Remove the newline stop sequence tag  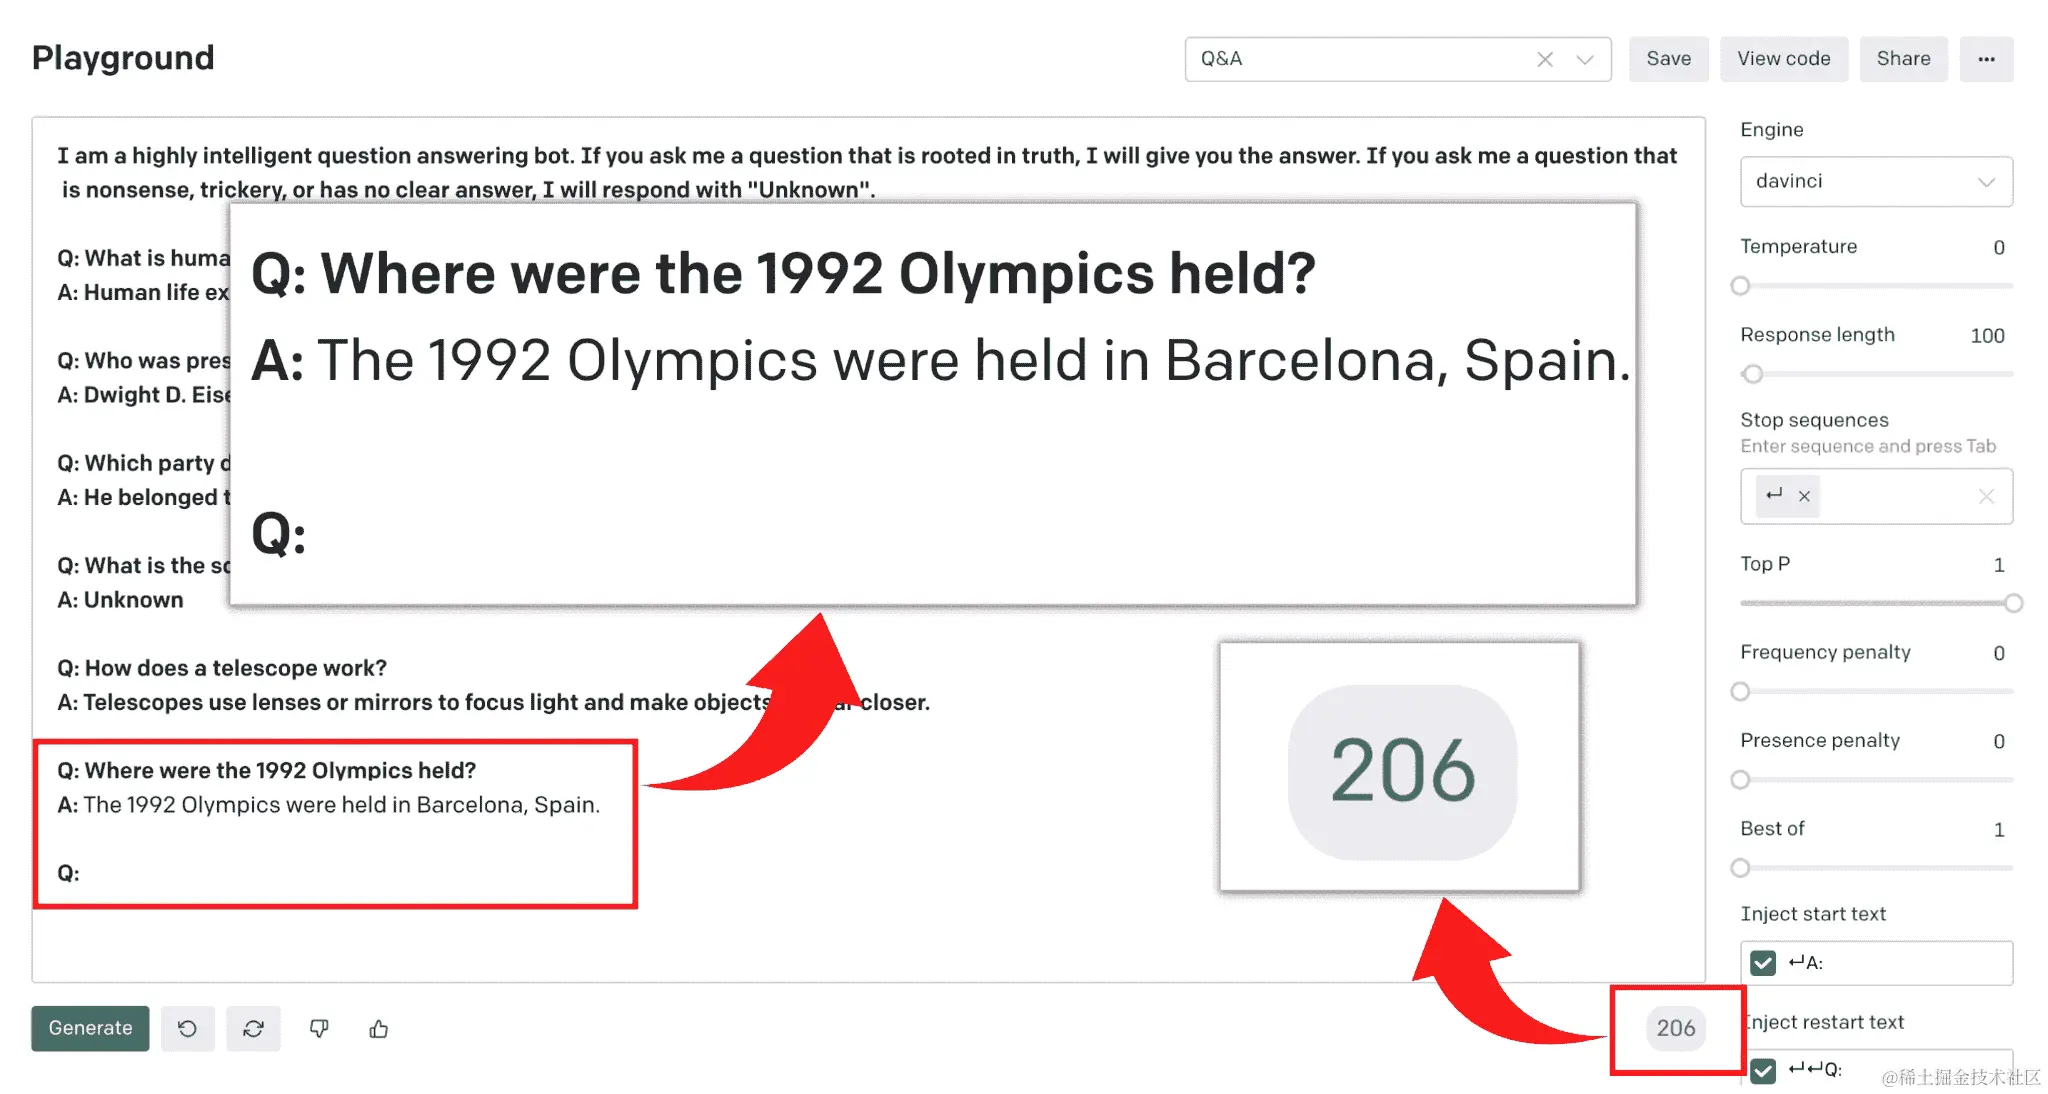click(1804, 496)
